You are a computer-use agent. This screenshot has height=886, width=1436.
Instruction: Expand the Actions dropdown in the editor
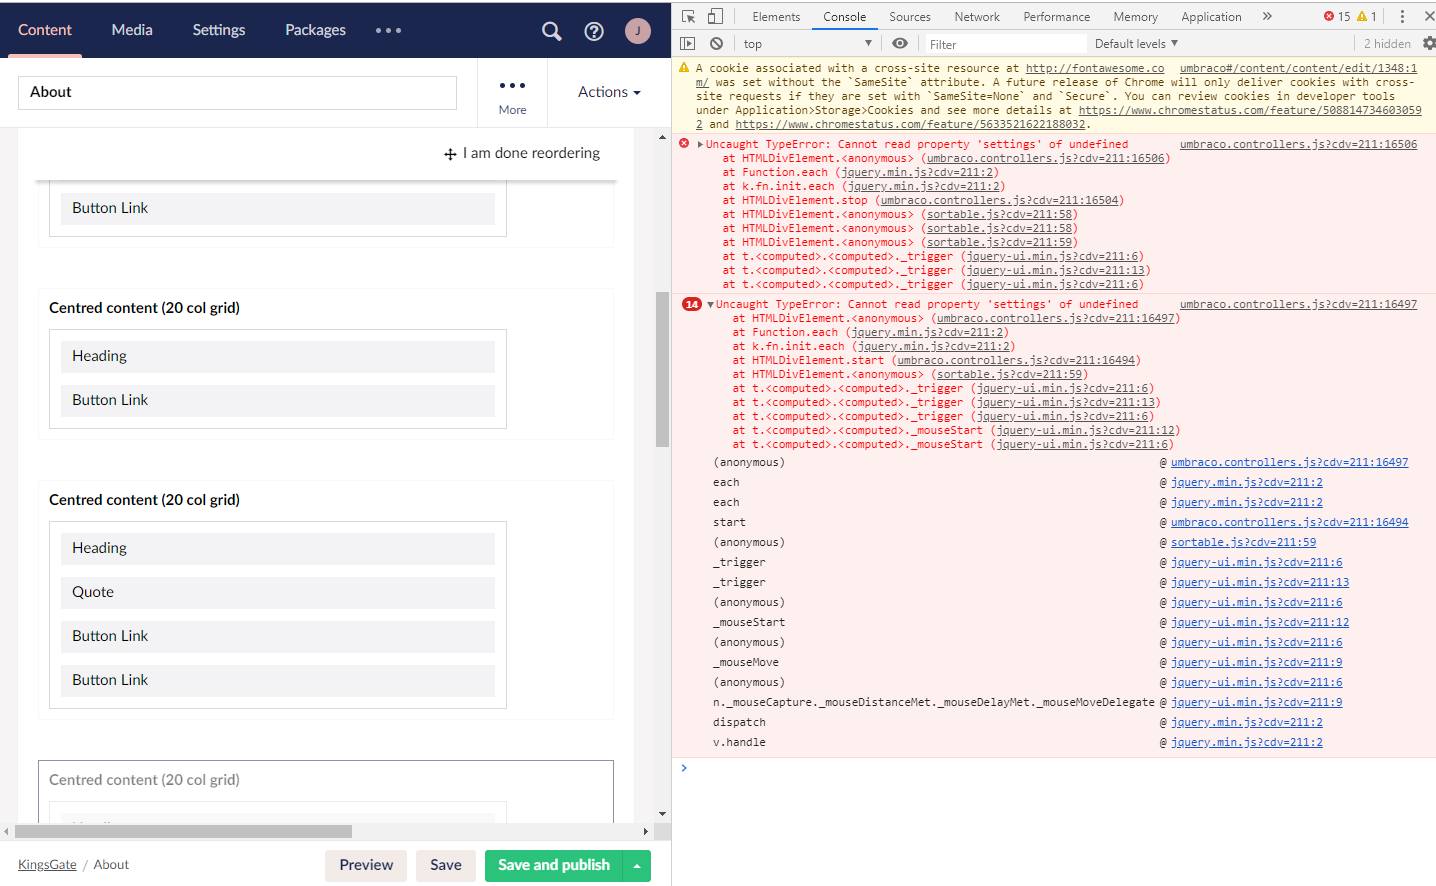(608, 91)
